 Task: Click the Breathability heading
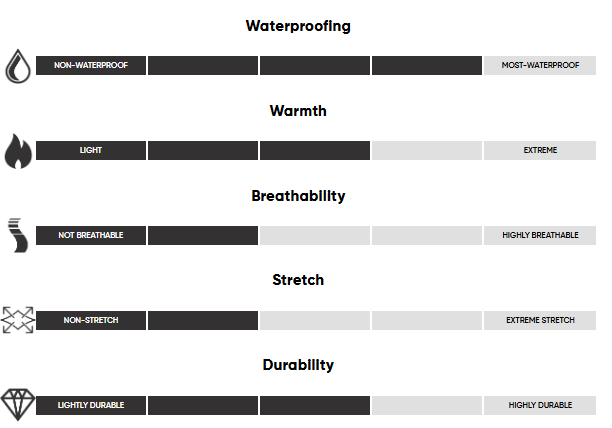(x=298, y=196)
